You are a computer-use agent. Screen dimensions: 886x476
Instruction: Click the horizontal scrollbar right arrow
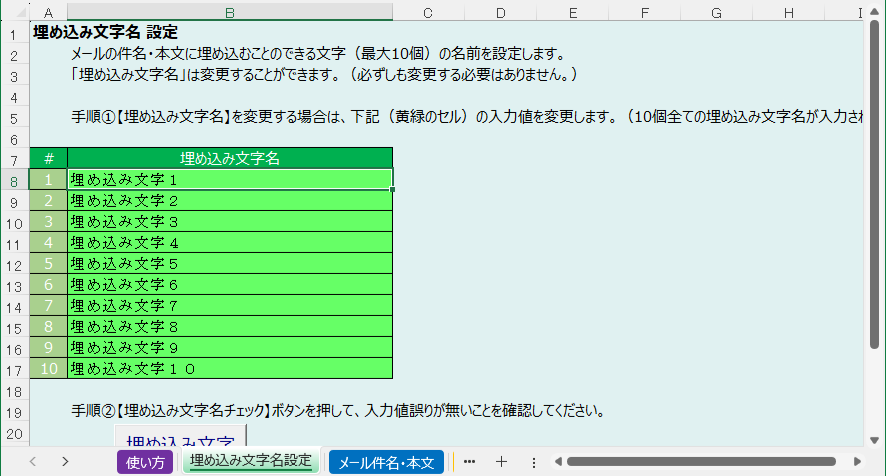(x=857, y=462)
